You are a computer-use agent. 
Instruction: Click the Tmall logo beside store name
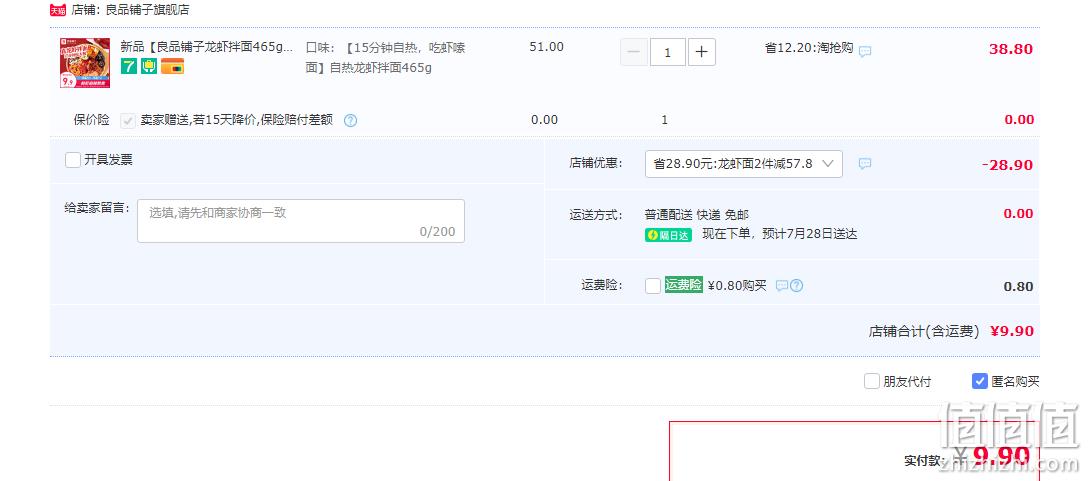(x=58, y=10)
